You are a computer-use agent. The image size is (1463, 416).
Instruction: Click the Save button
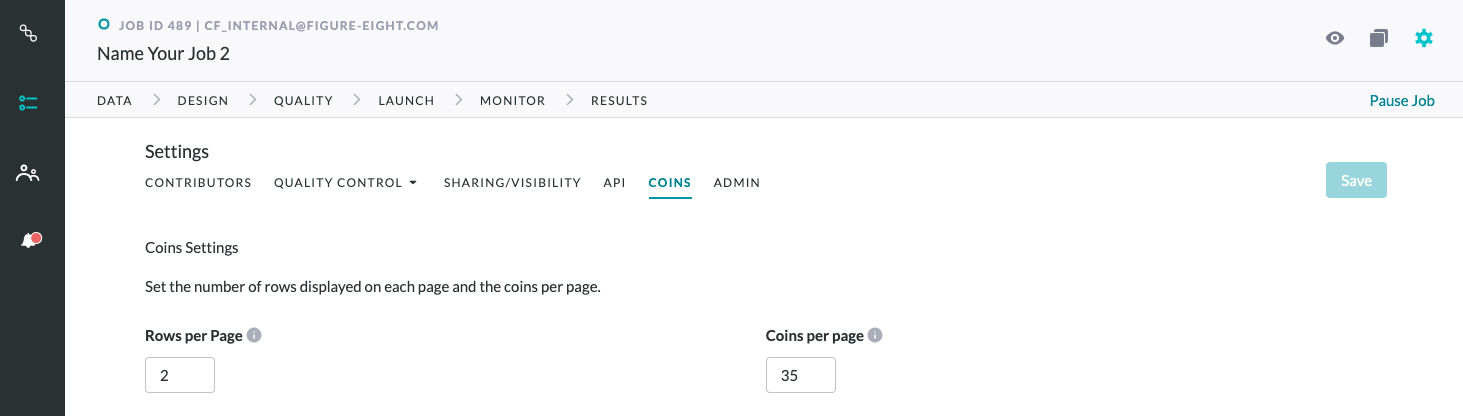coord(1356,180)
